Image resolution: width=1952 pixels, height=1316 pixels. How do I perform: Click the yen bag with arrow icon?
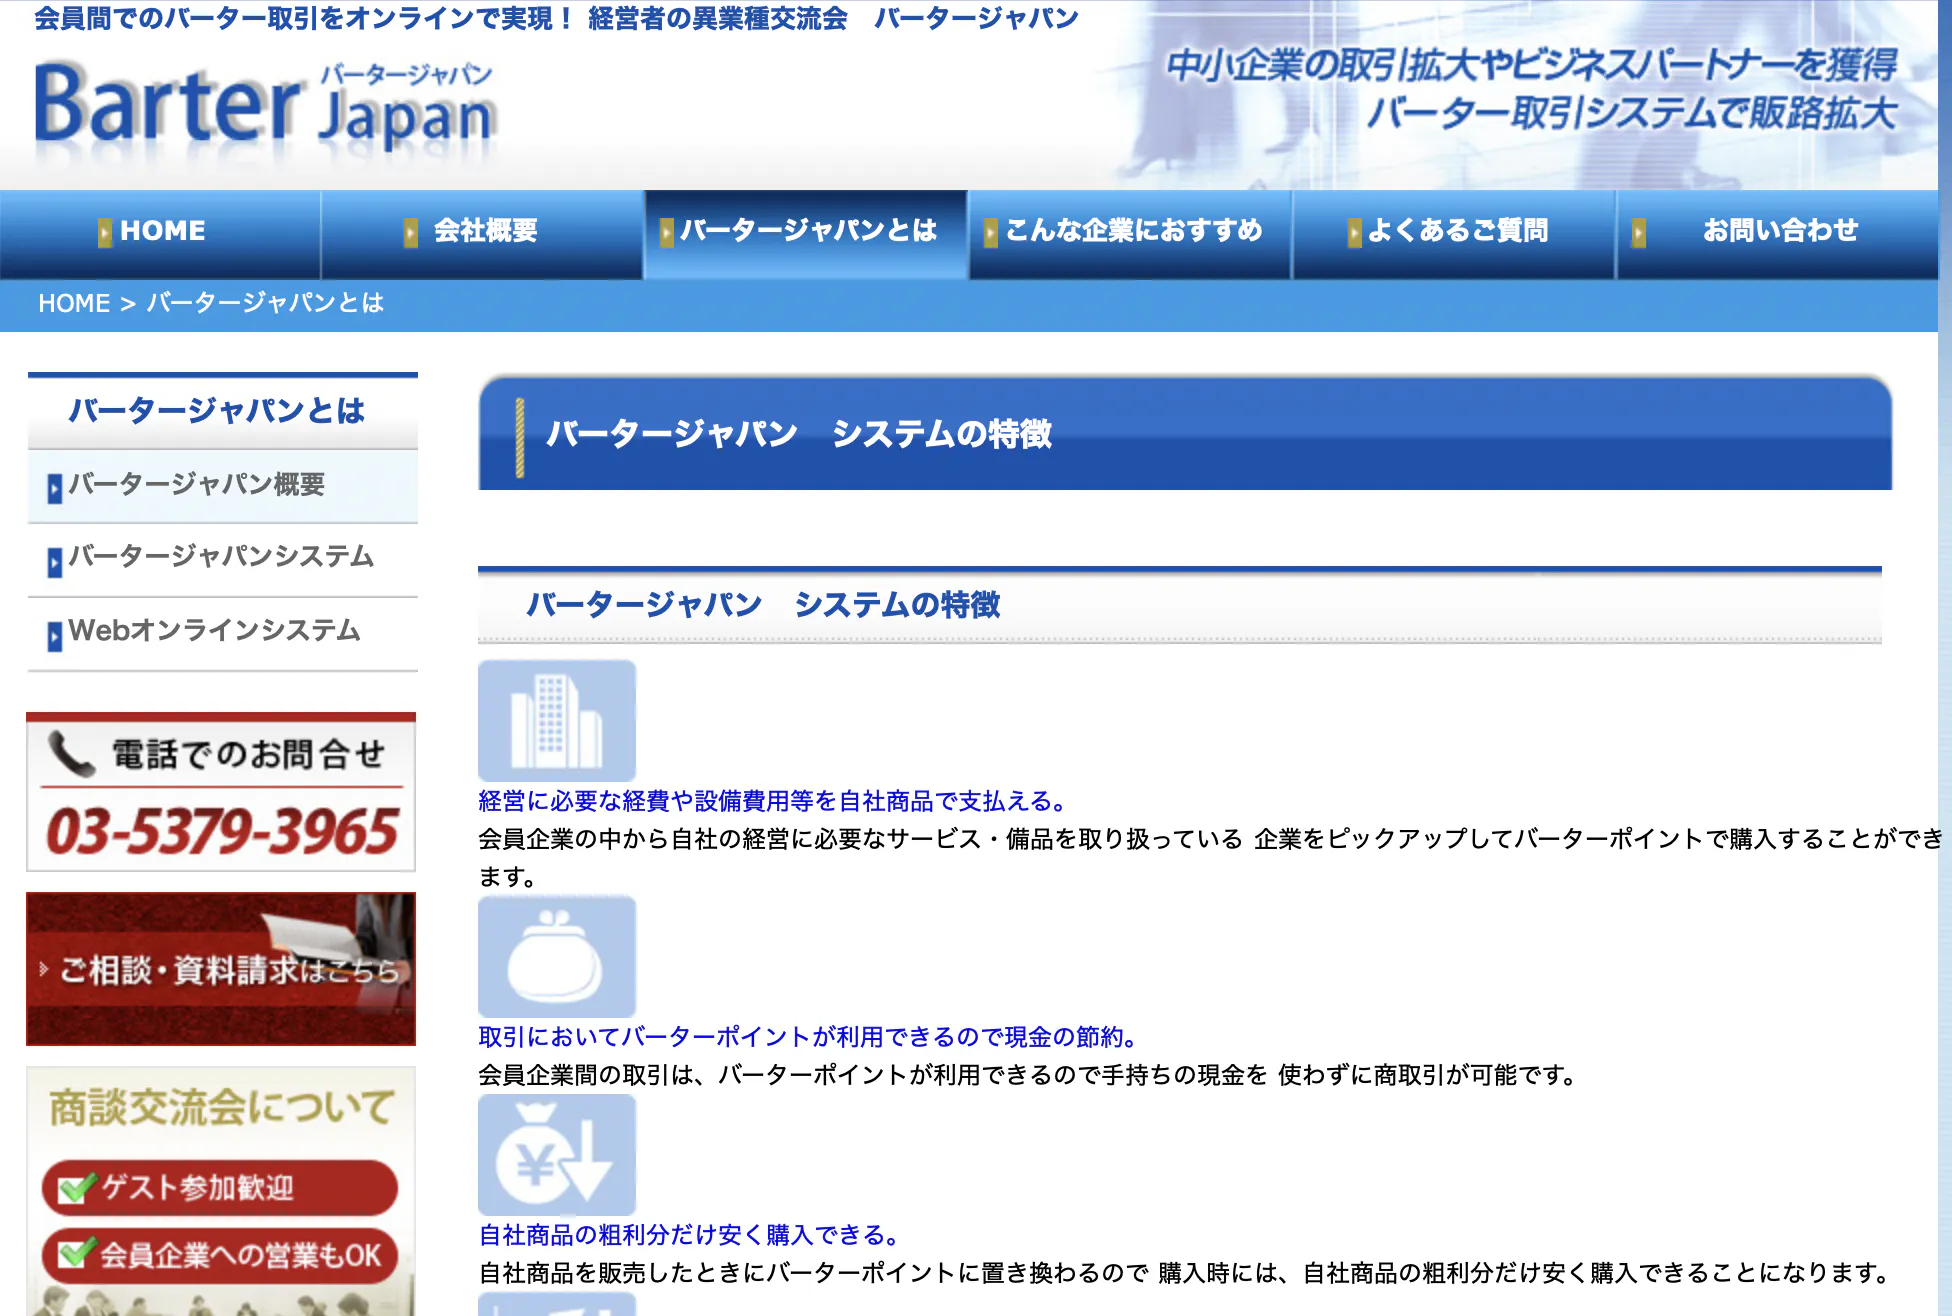point(556,1155)
